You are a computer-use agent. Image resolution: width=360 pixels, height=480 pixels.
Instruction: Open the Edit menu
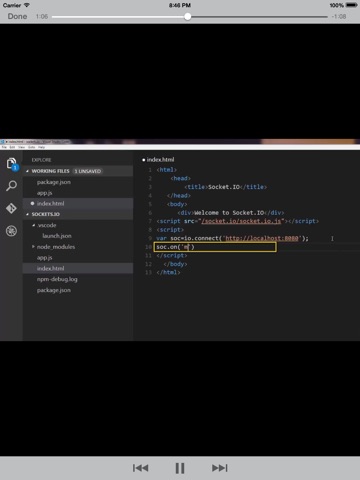pos(12,147)
